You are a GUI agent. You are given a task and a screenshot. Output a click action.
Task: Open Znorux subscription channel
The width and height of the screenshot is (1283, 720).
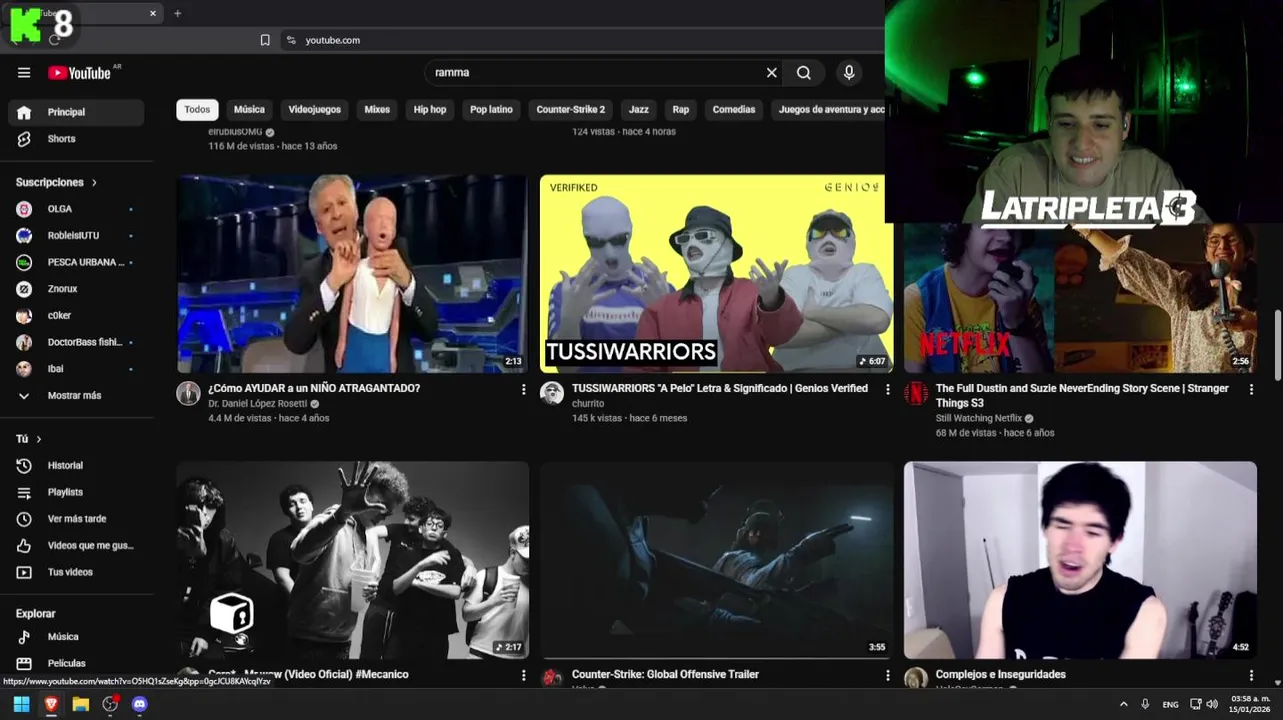tap(76, 289)
